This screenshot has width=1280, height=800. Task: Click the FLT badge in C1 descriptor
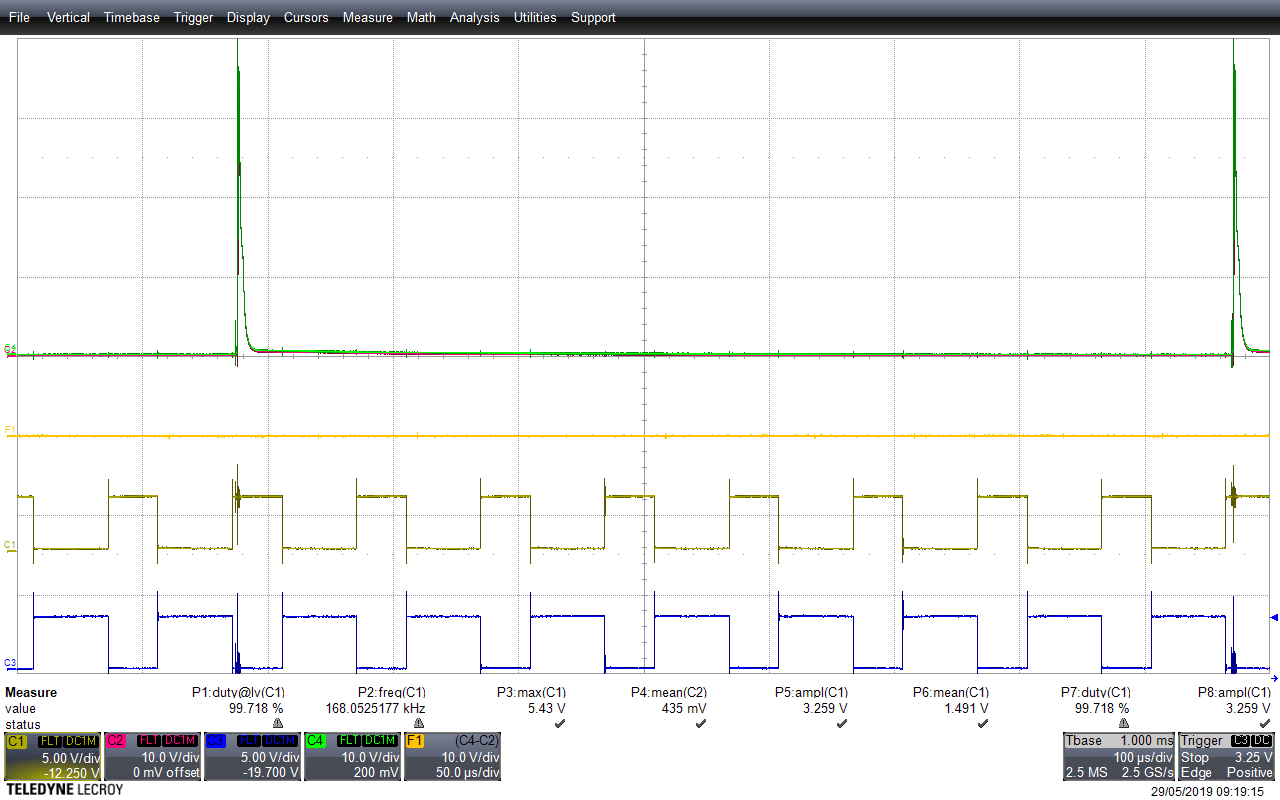(x=48, y=740)
